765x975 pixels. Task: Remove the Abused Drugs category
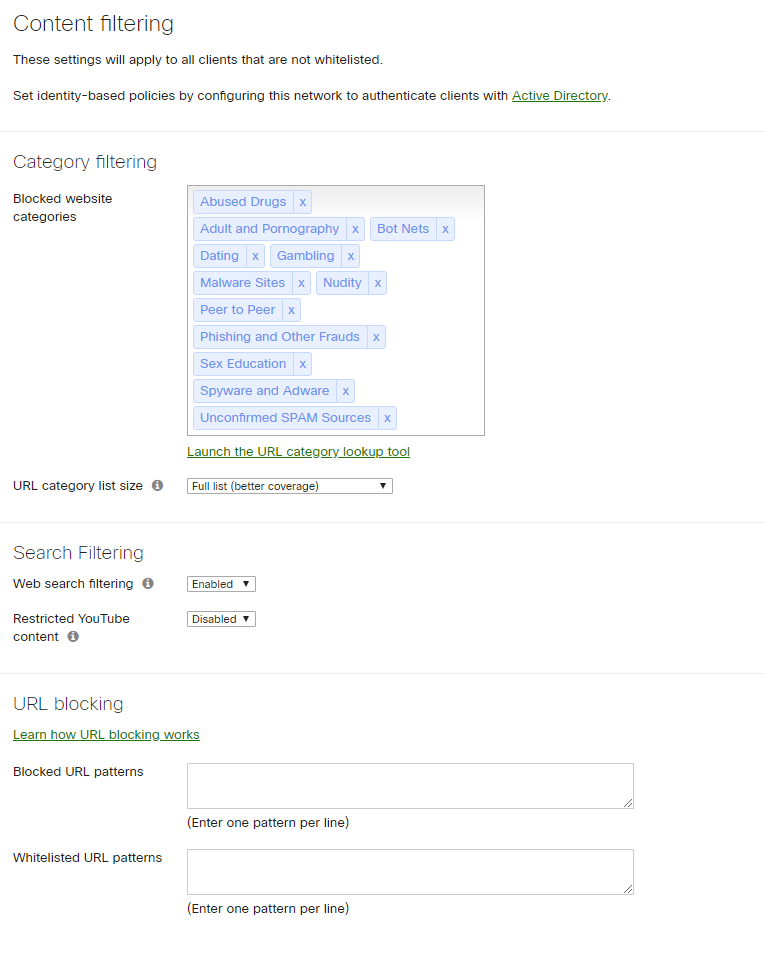pyautogui.click(x=302, y=202)
